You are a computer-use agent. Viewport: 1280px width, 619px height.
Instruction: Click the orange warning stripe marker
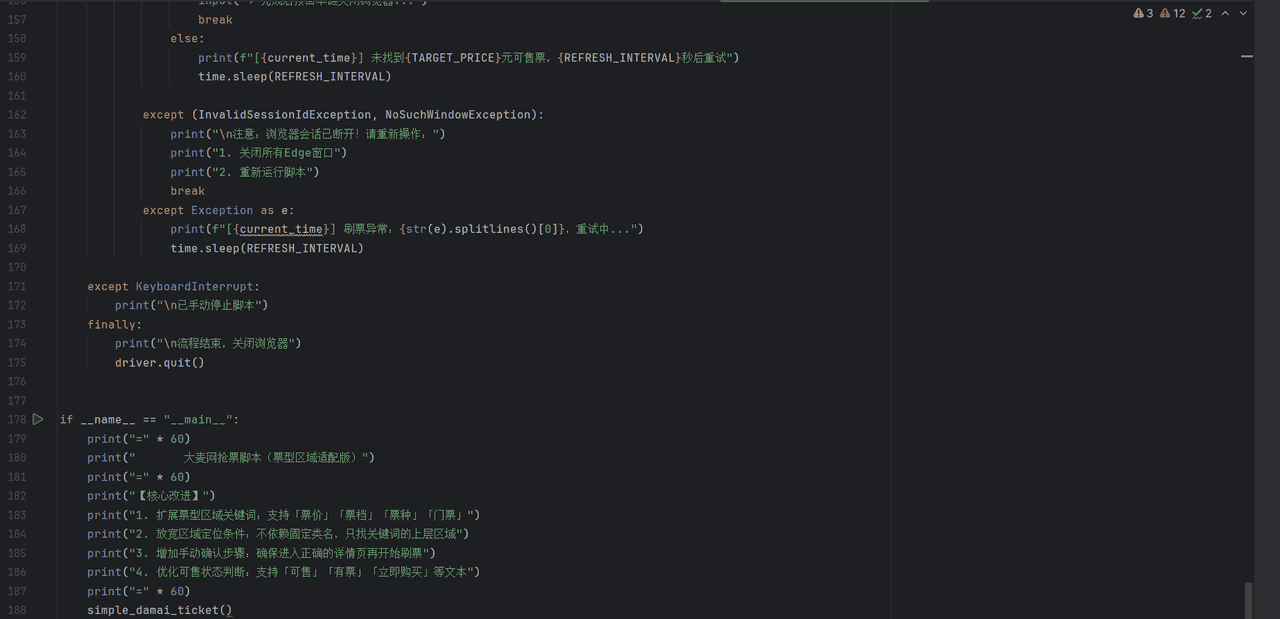click(x=1247, y=57)
